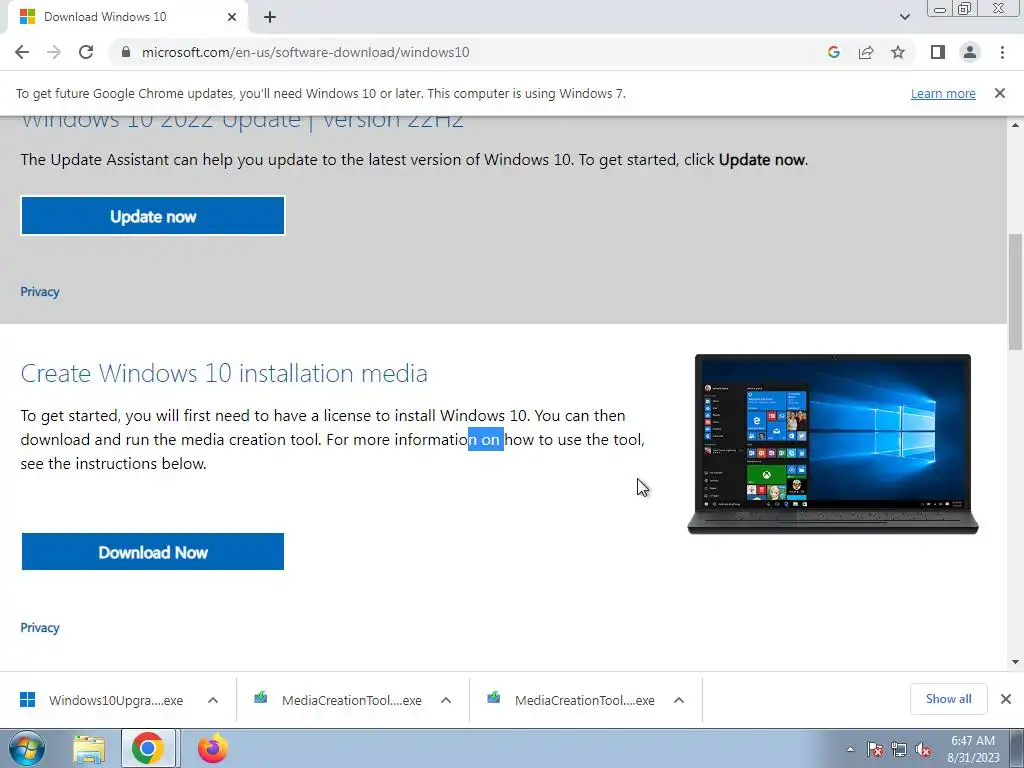The height and width of the screenshot is (768, 1024).
Task: View site information via lock icon
Action: tap(126, 52)
